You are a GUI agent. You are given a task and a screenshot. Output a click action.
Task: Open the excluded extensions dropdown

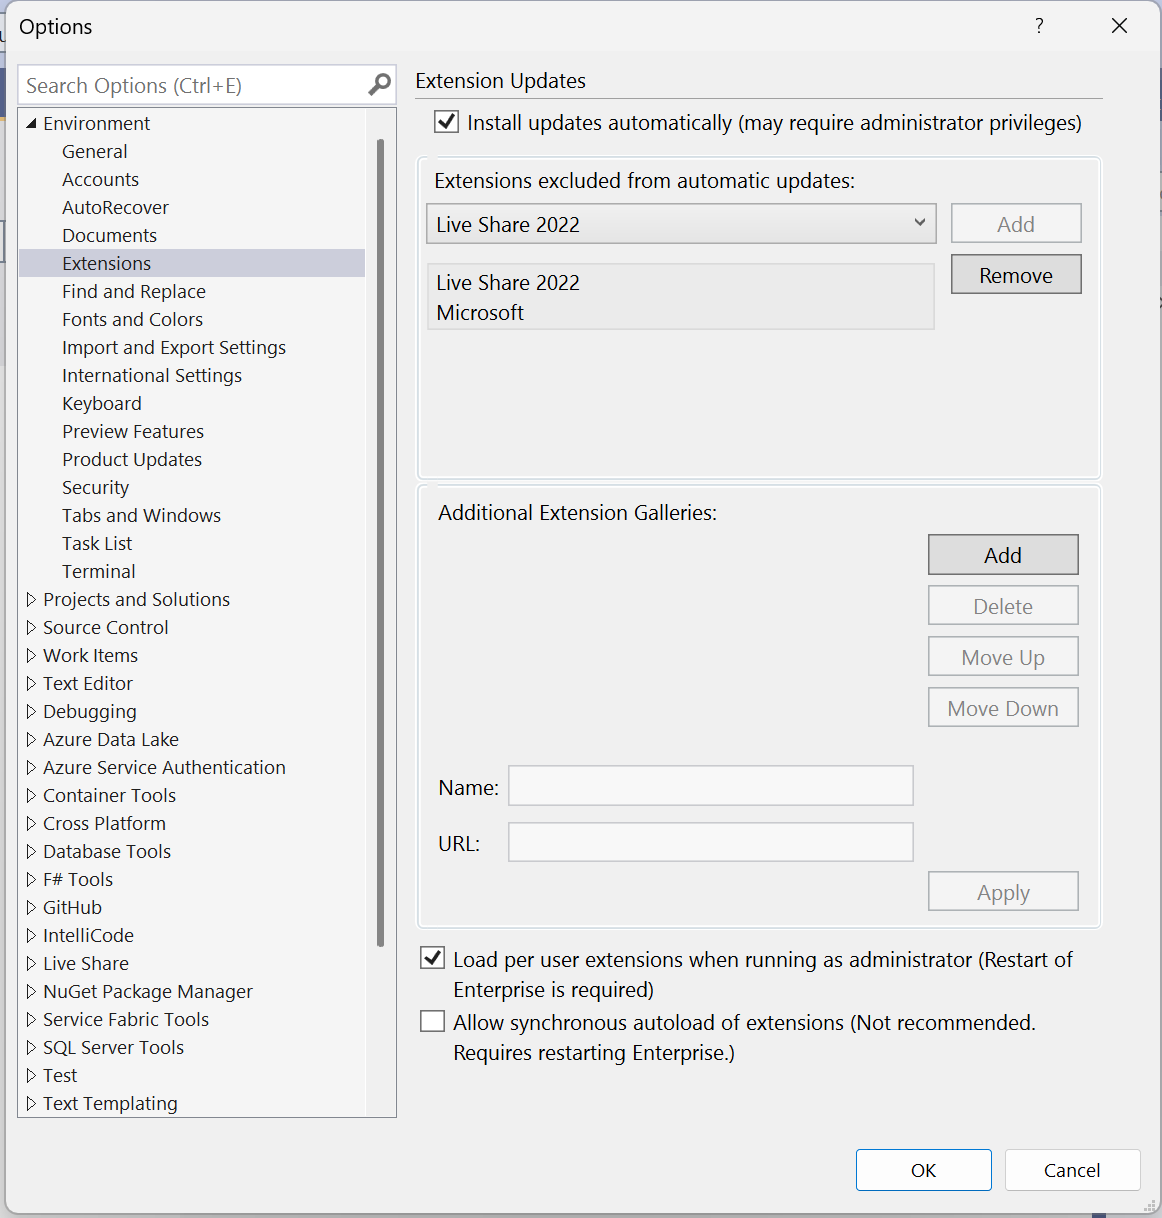click(x=920, y=223)
